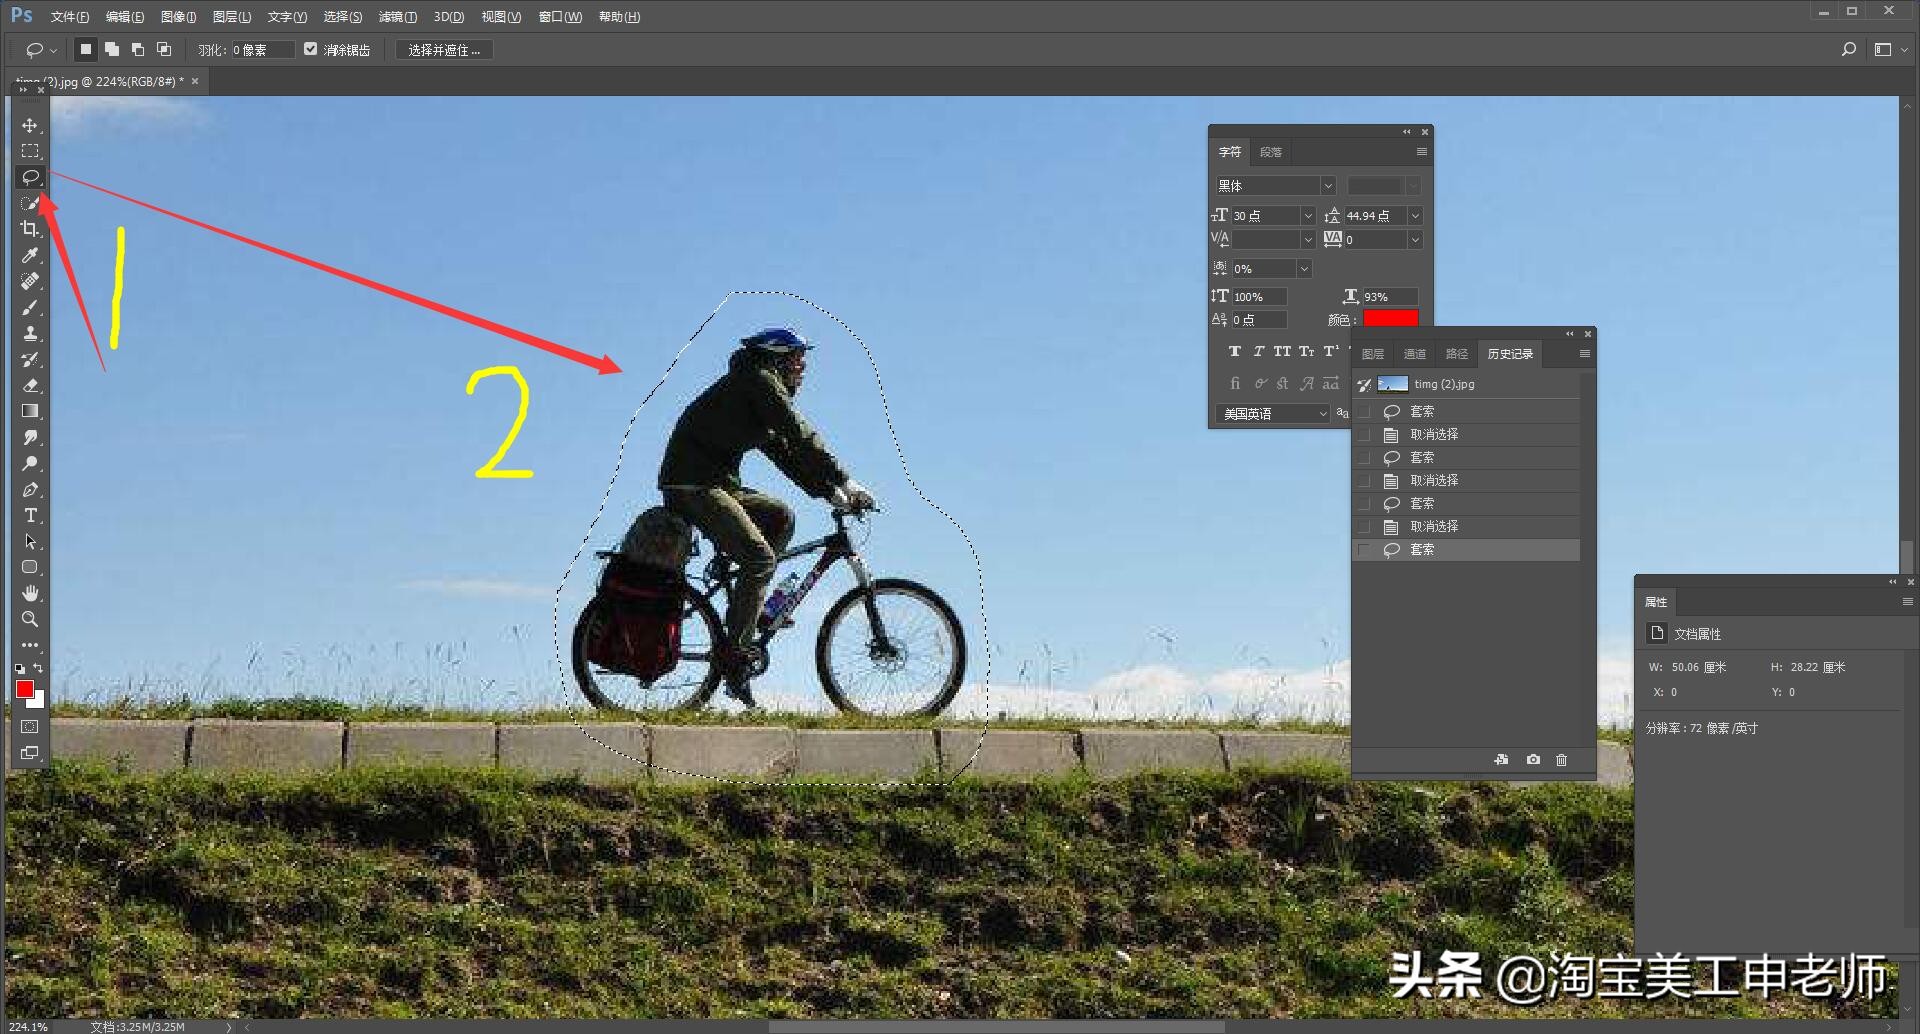Expand the 30 点 font size dropdown
The height and width of the screenshot is (1034, 1920).
[1307, 216]
